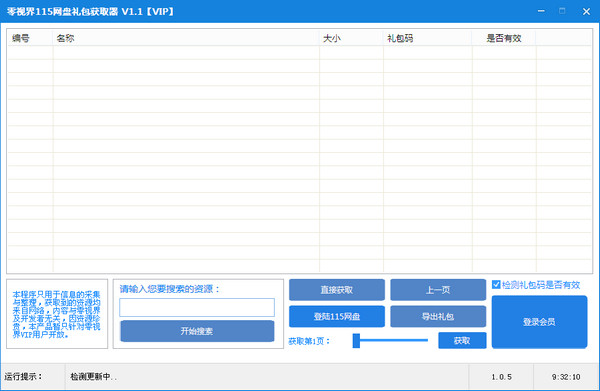Image resolution: width=600 pixels, height=391 pixels.
Task: Click the 运行提示 status label
Action: (x=23, y=377)
